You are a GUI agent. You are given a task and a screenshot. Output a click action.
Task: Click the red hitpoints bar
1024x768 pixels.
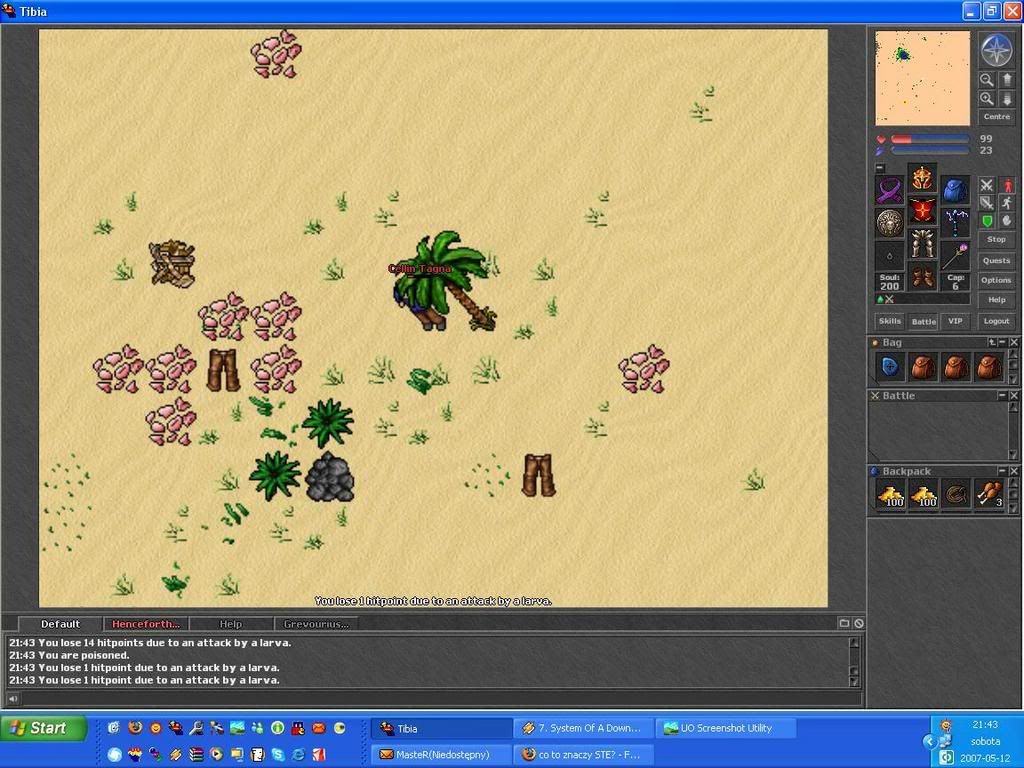[x=930, y=139]
